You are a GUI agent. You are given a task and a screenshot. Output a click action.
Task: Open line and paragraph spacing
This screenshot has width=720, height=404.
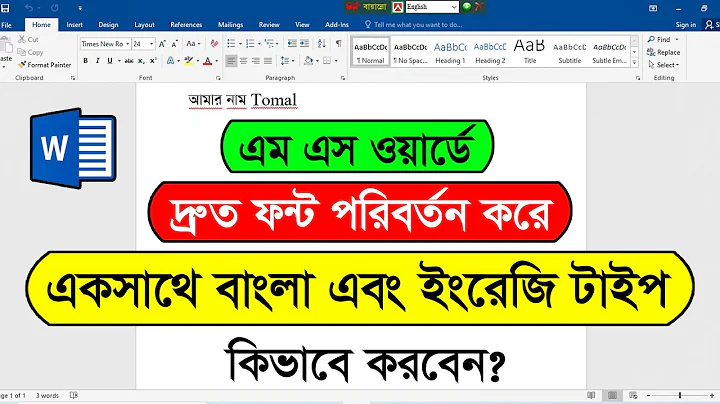(x=285, y=61)
